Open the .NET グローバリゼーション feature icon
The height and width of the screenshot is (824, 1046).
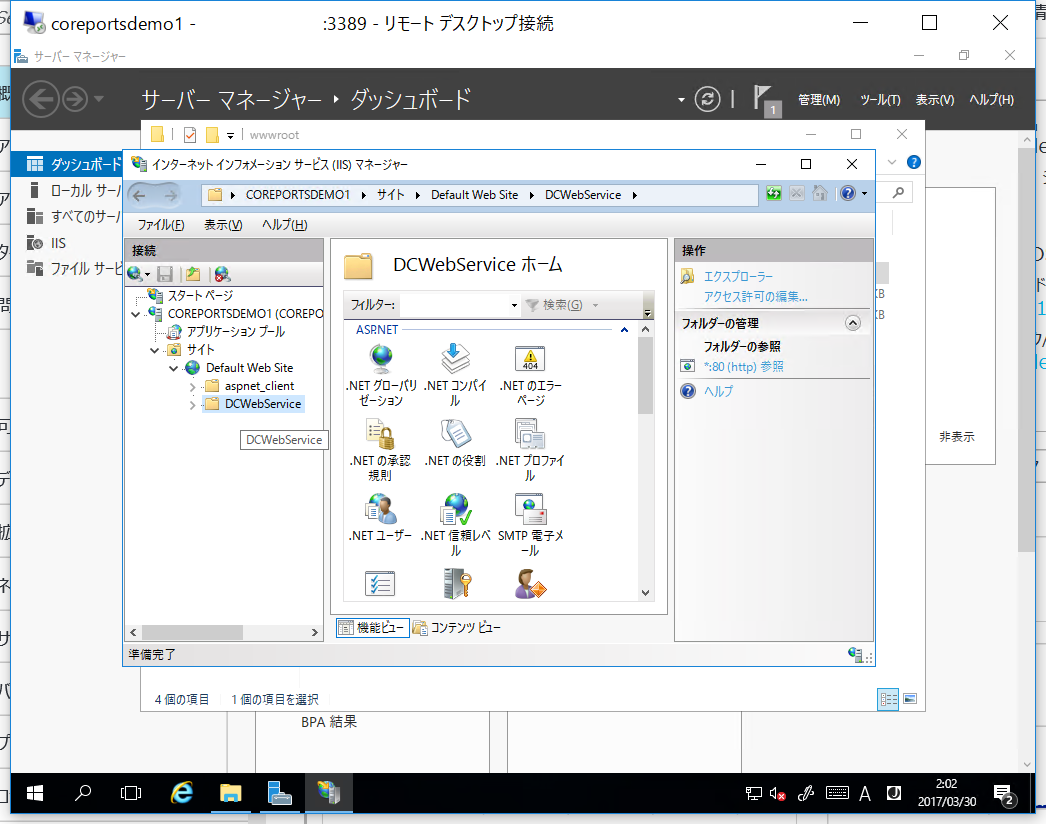click(x=381, y=374)
